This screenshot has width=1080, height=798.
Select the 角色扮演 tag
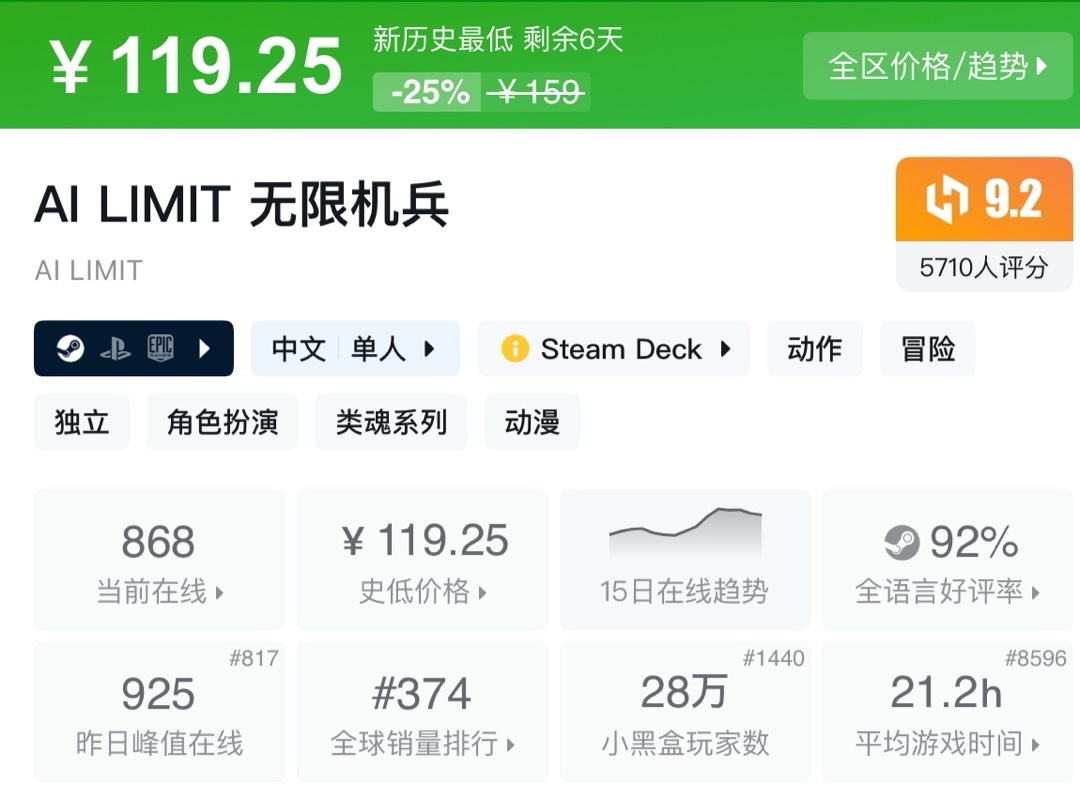click(x=222, y=422)
